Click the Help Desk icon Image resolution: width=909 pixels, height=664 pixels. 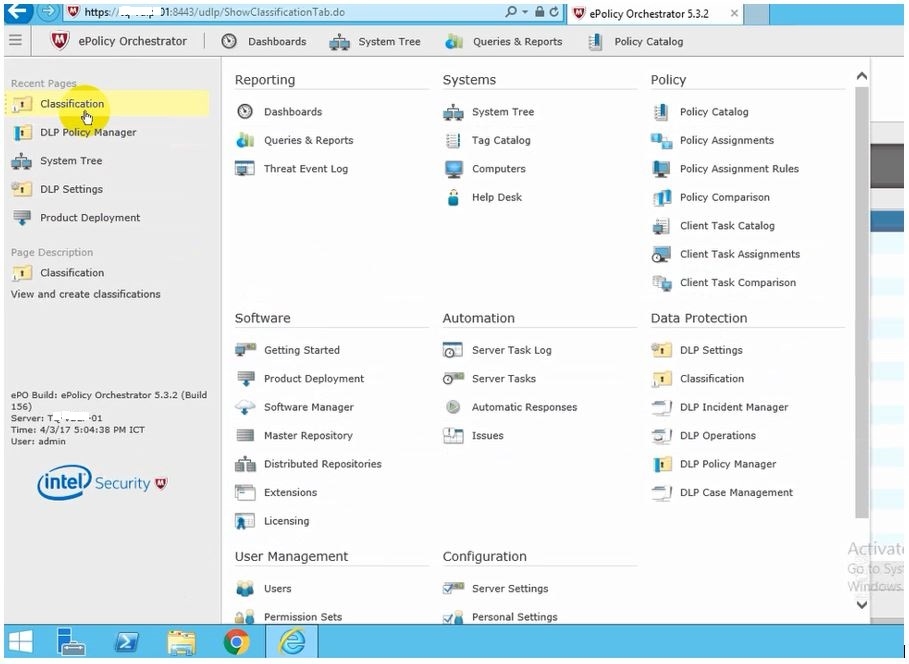pyautogui.click(x=453, y=197)
